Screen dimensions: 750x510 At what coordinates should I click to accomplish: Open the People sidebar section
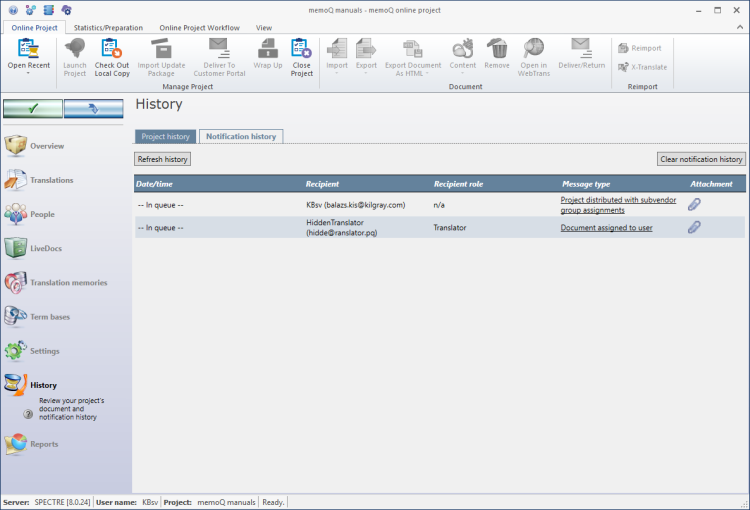click(x=42, y=214)
